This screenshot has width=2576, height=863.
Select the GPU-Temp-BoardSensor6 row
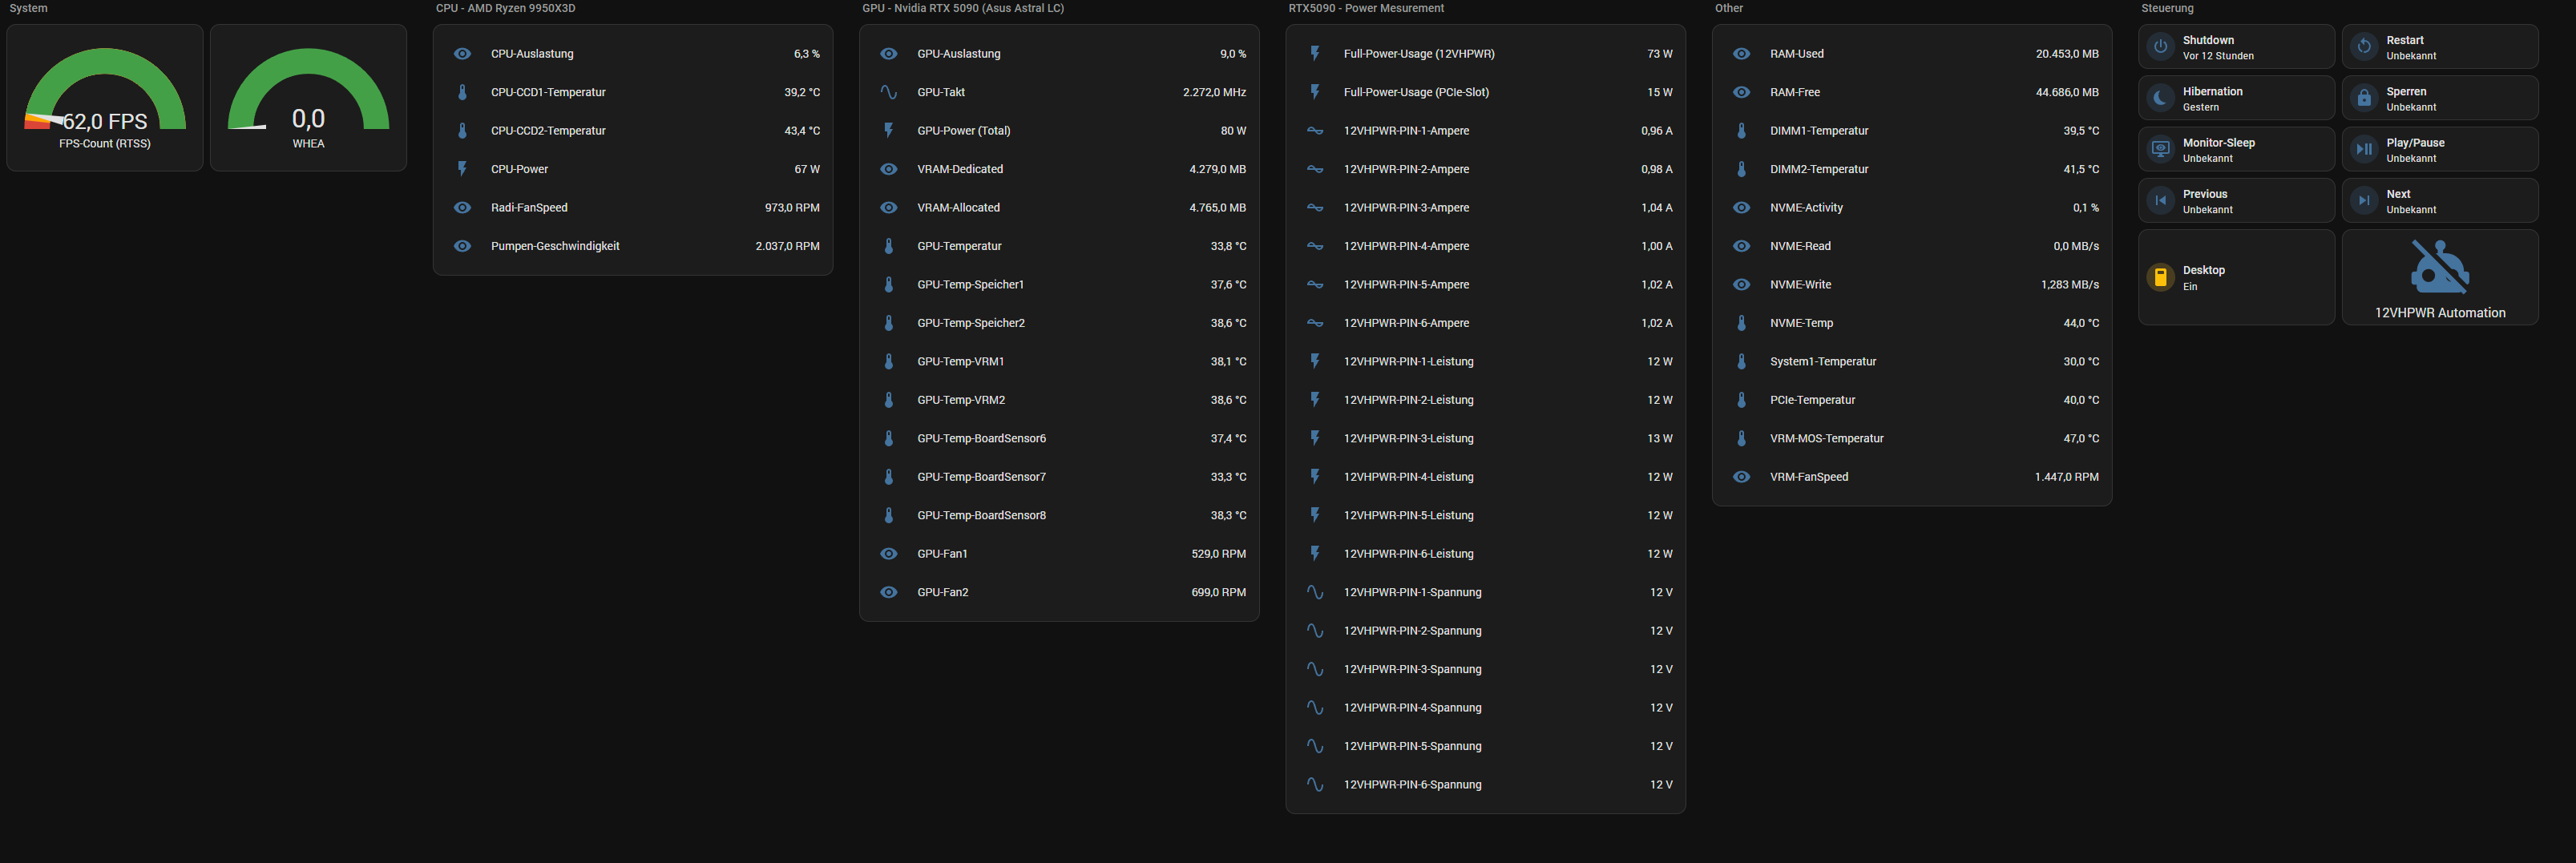[1059, 438]
